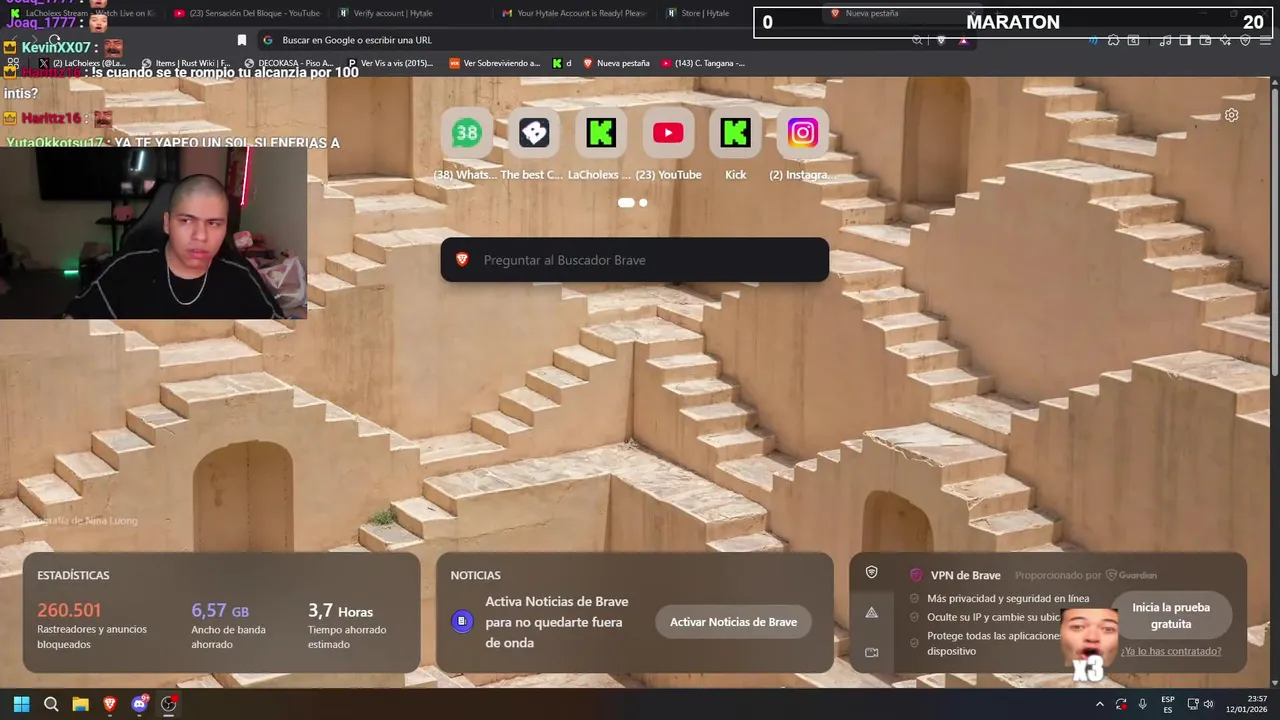Switch to 'Verify account | Hytale' tab
Image resolution: width=1280 pixels, height=720 pixels.
click(410, 13)
